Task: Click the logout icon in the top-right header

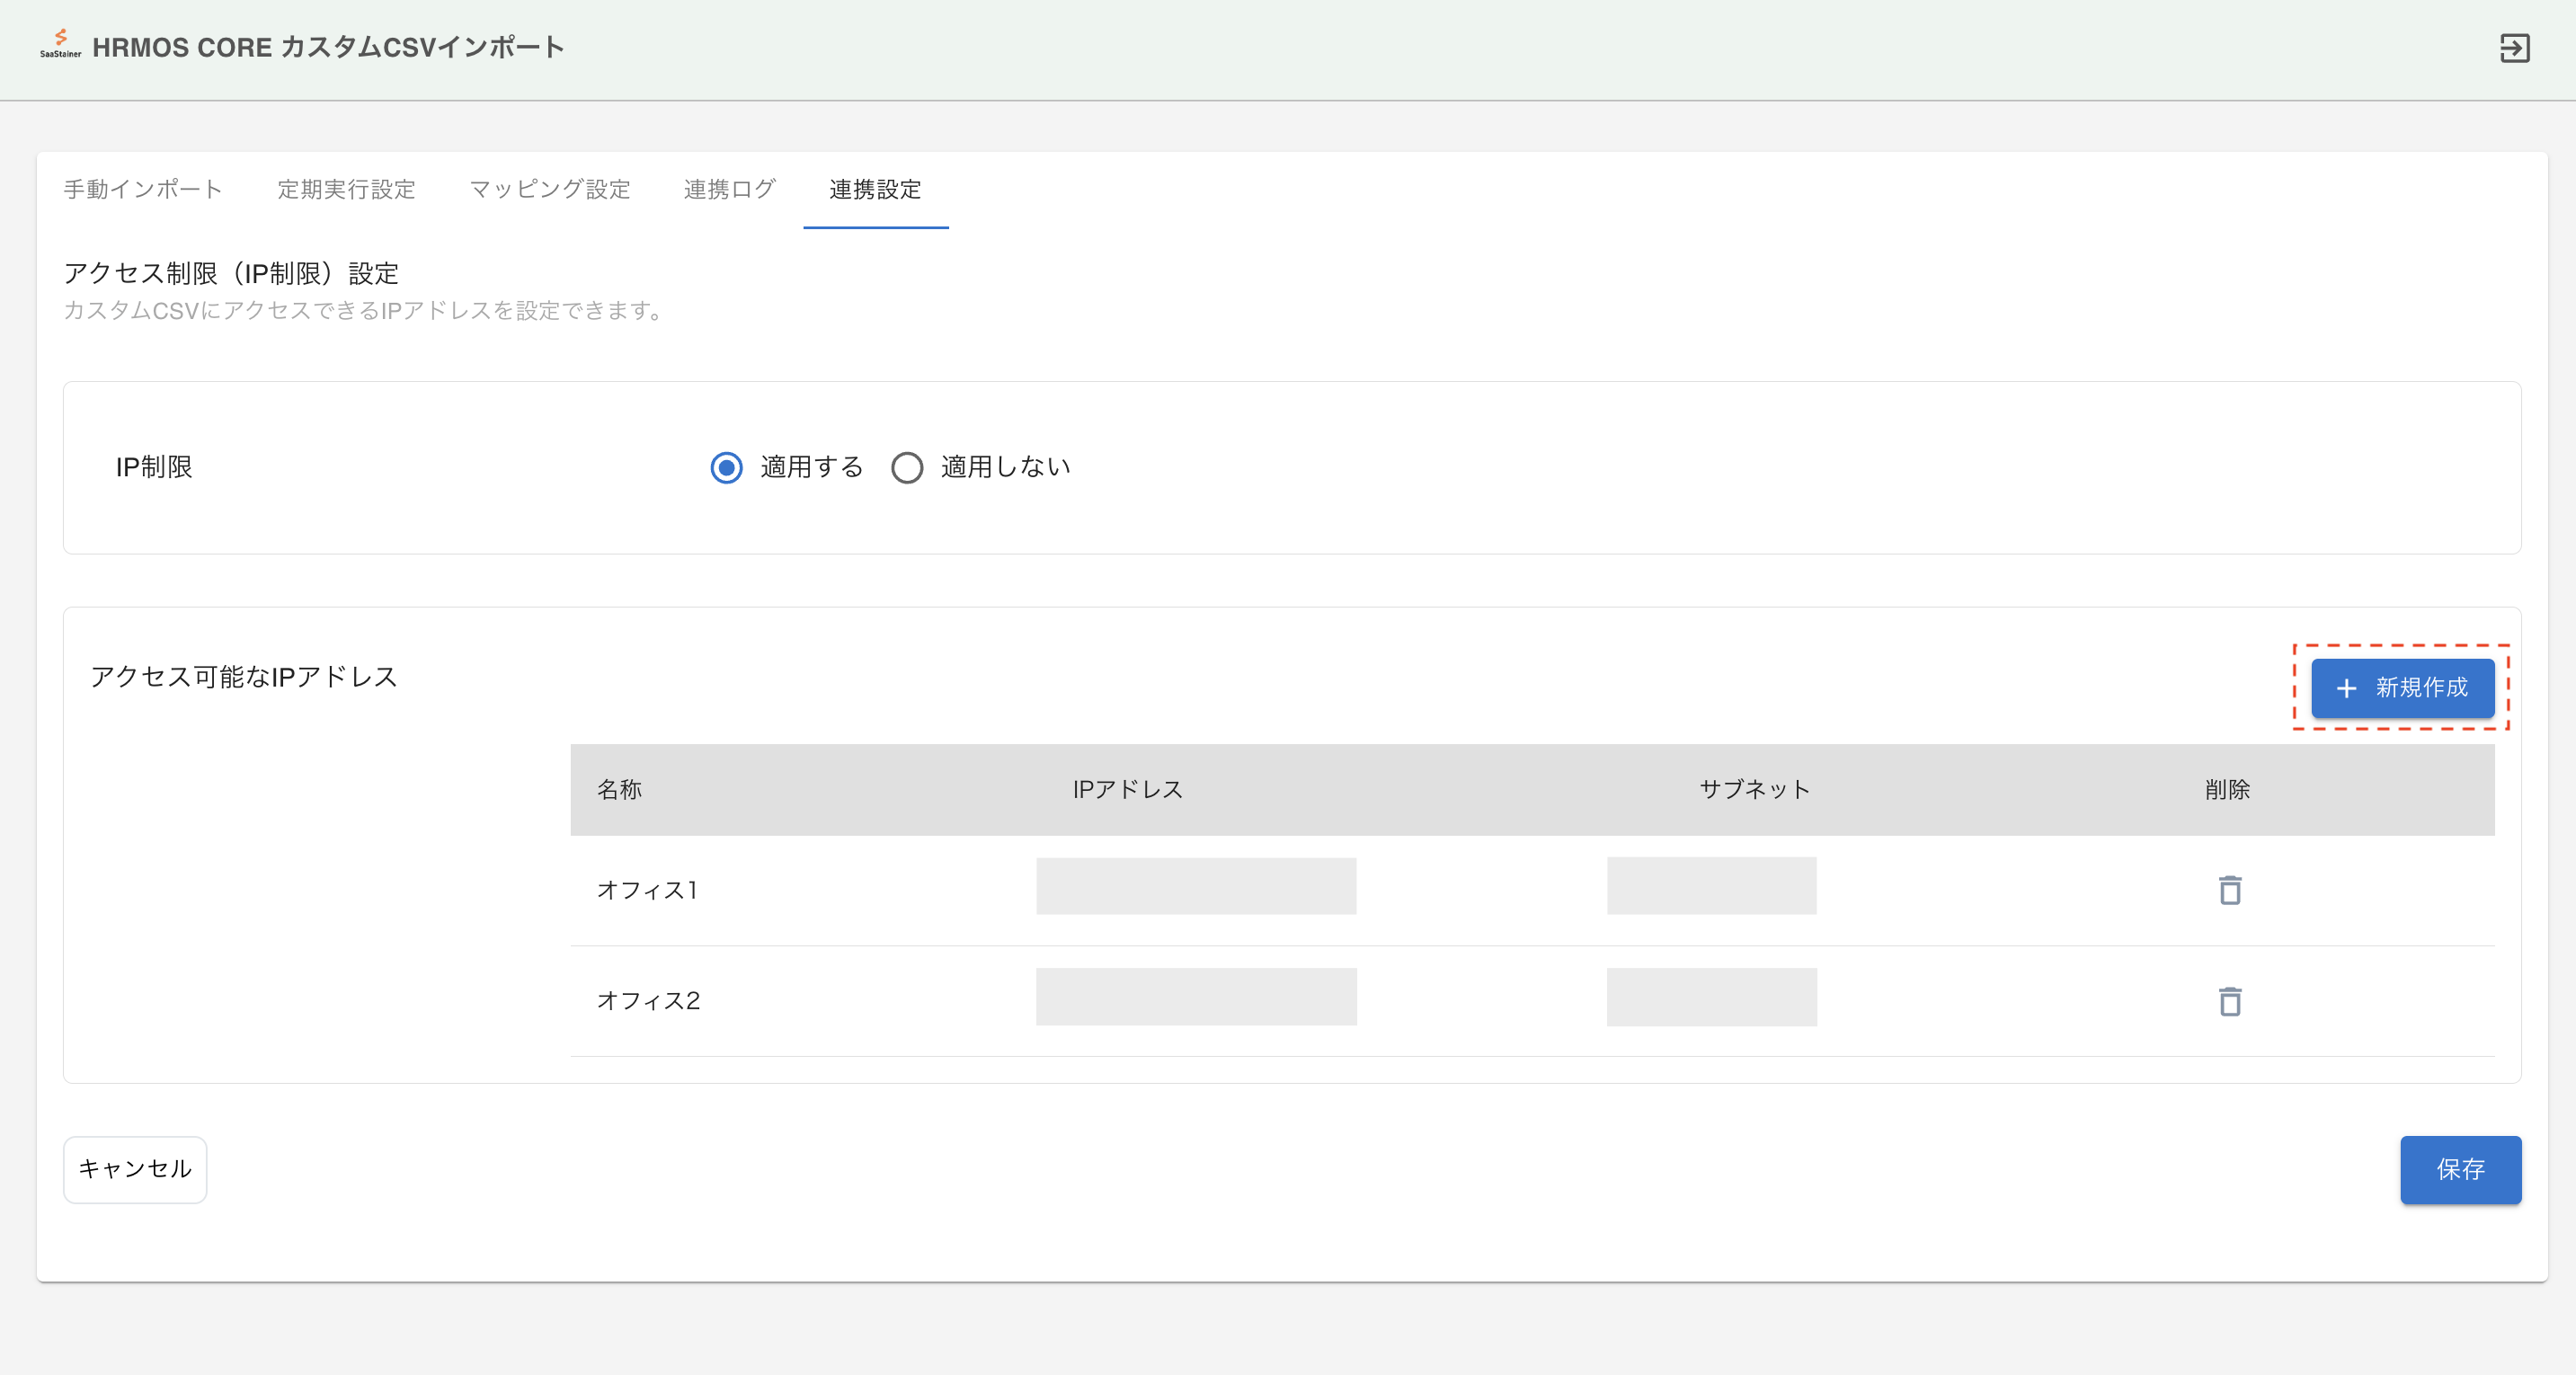Action: 2514,48
